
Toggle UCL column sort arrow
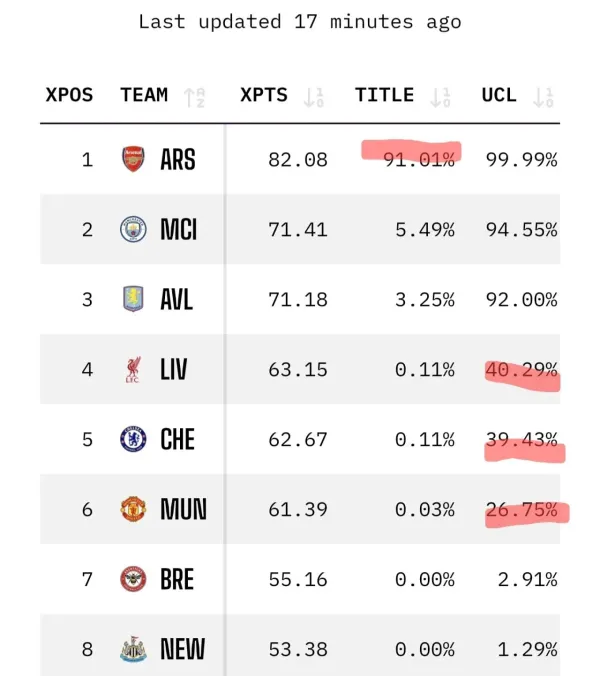(544, 98)
